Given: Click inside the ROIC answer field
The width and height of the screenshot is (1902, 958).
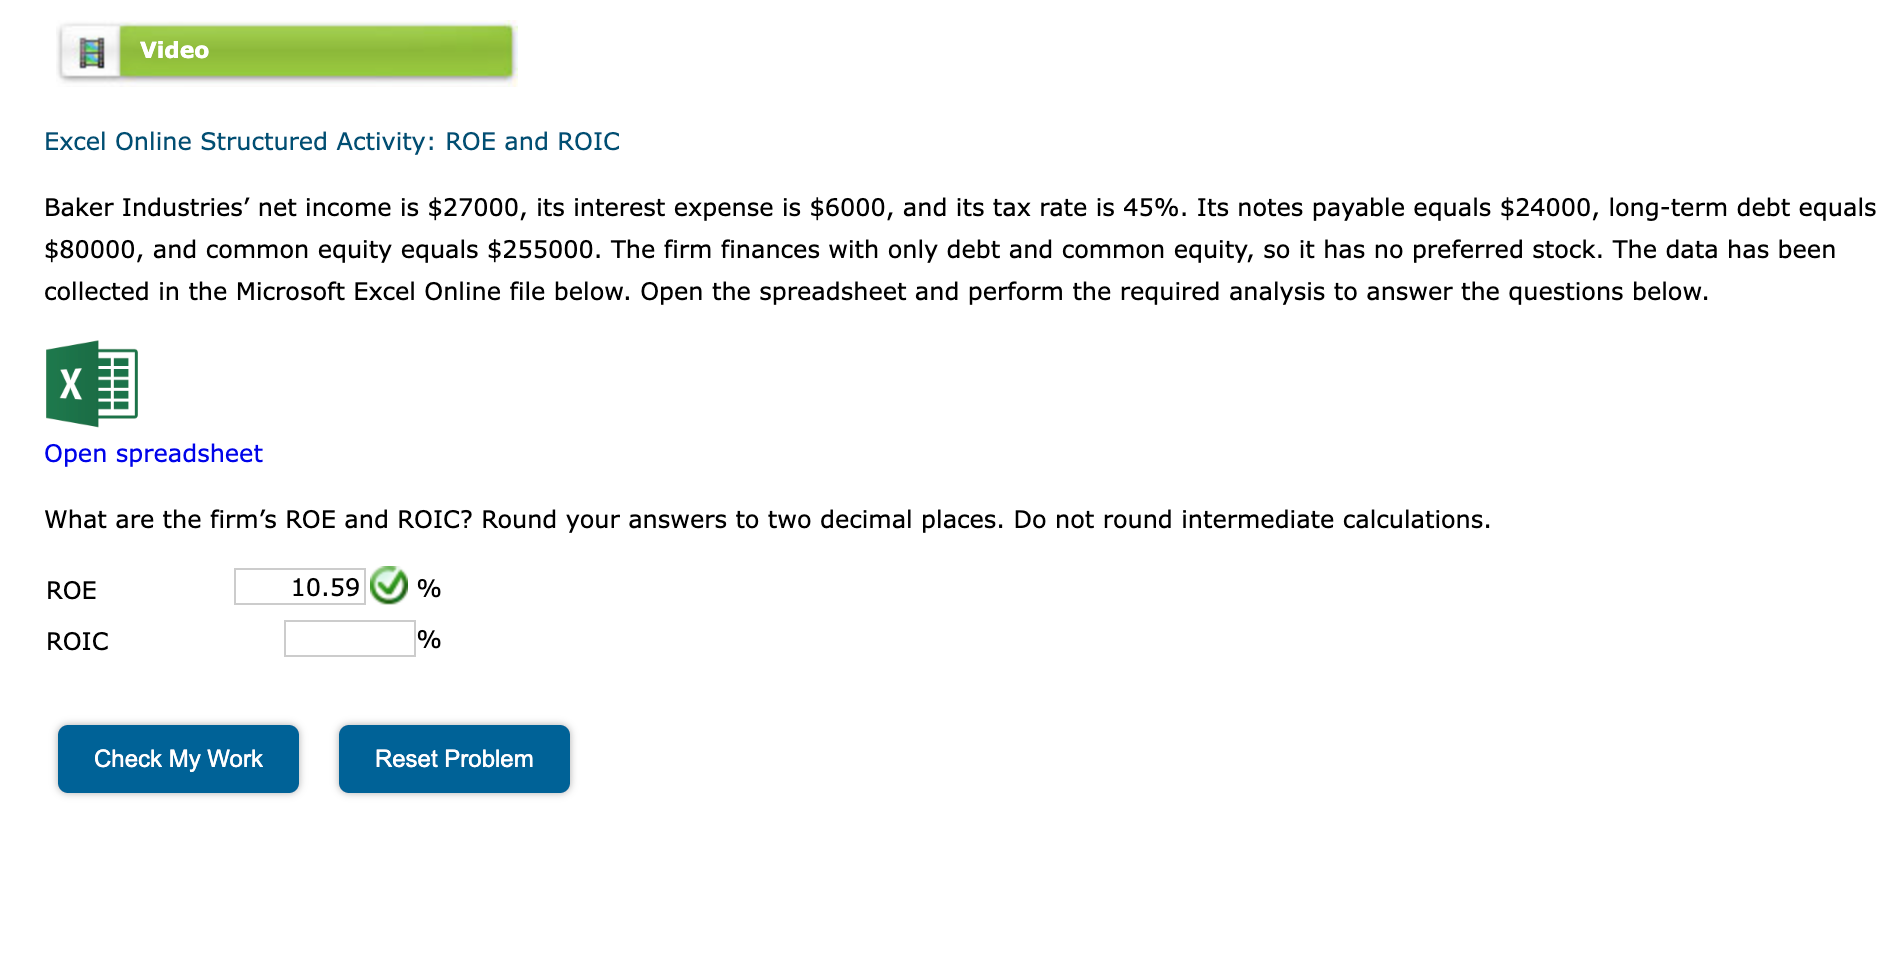Looking at the screenshot, I should pos(348,637).
